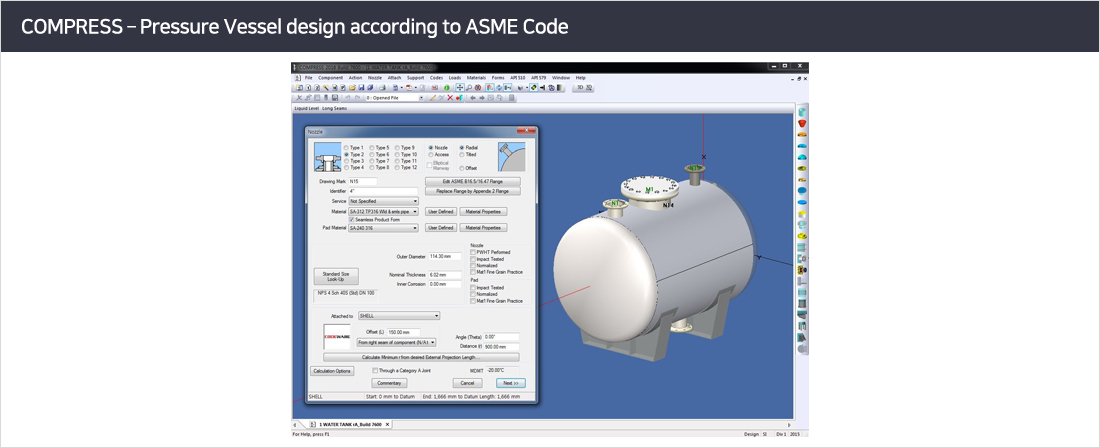
Task: Click the Open folder toolbar icon
Action: [x=352, y=88]
